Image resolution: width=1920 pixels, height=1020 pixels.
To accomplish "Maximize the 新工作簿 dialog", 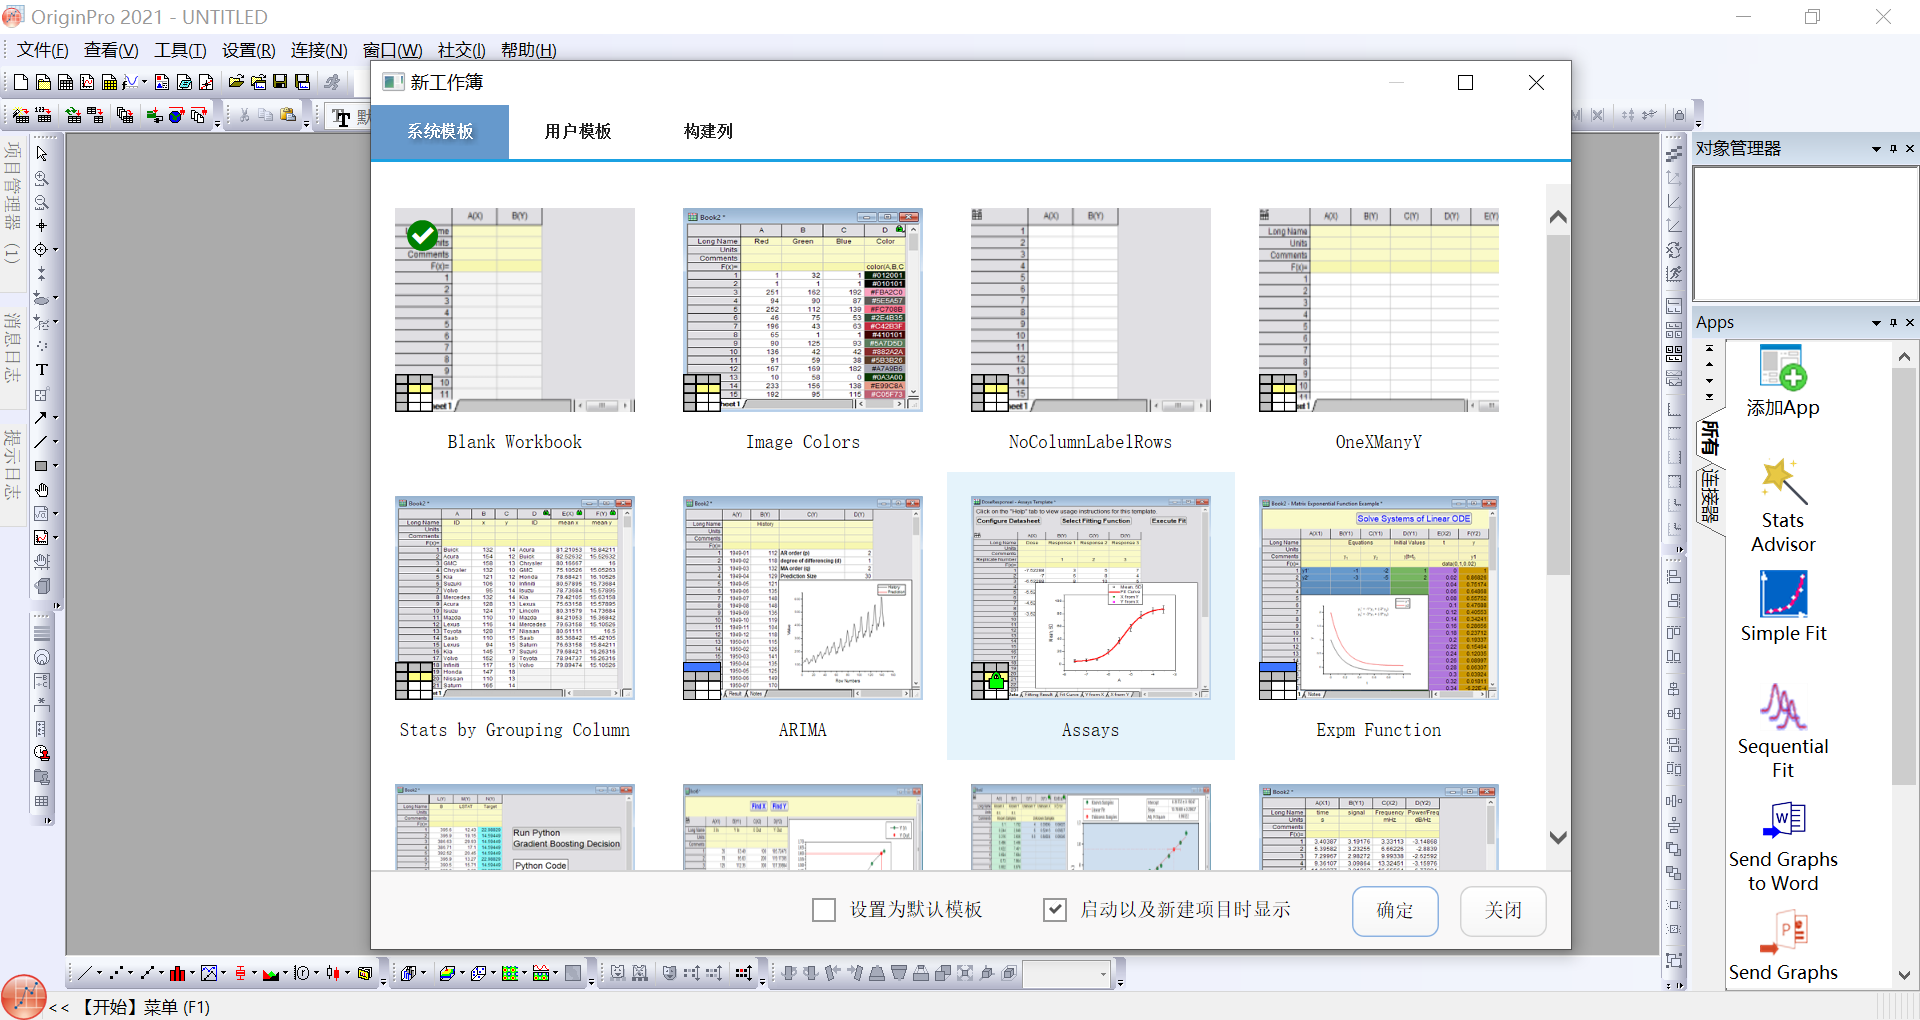I will 1465,83.
